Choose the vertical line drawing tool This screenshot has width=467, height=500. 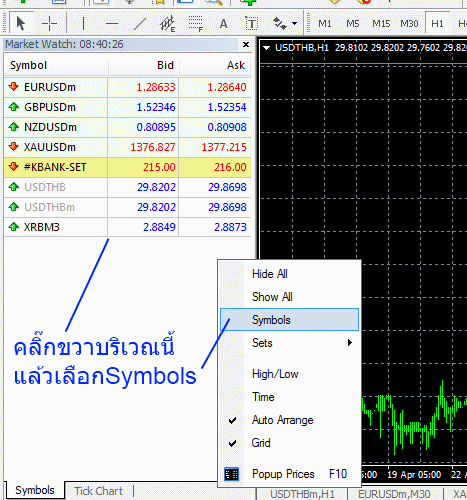point(83,24)
